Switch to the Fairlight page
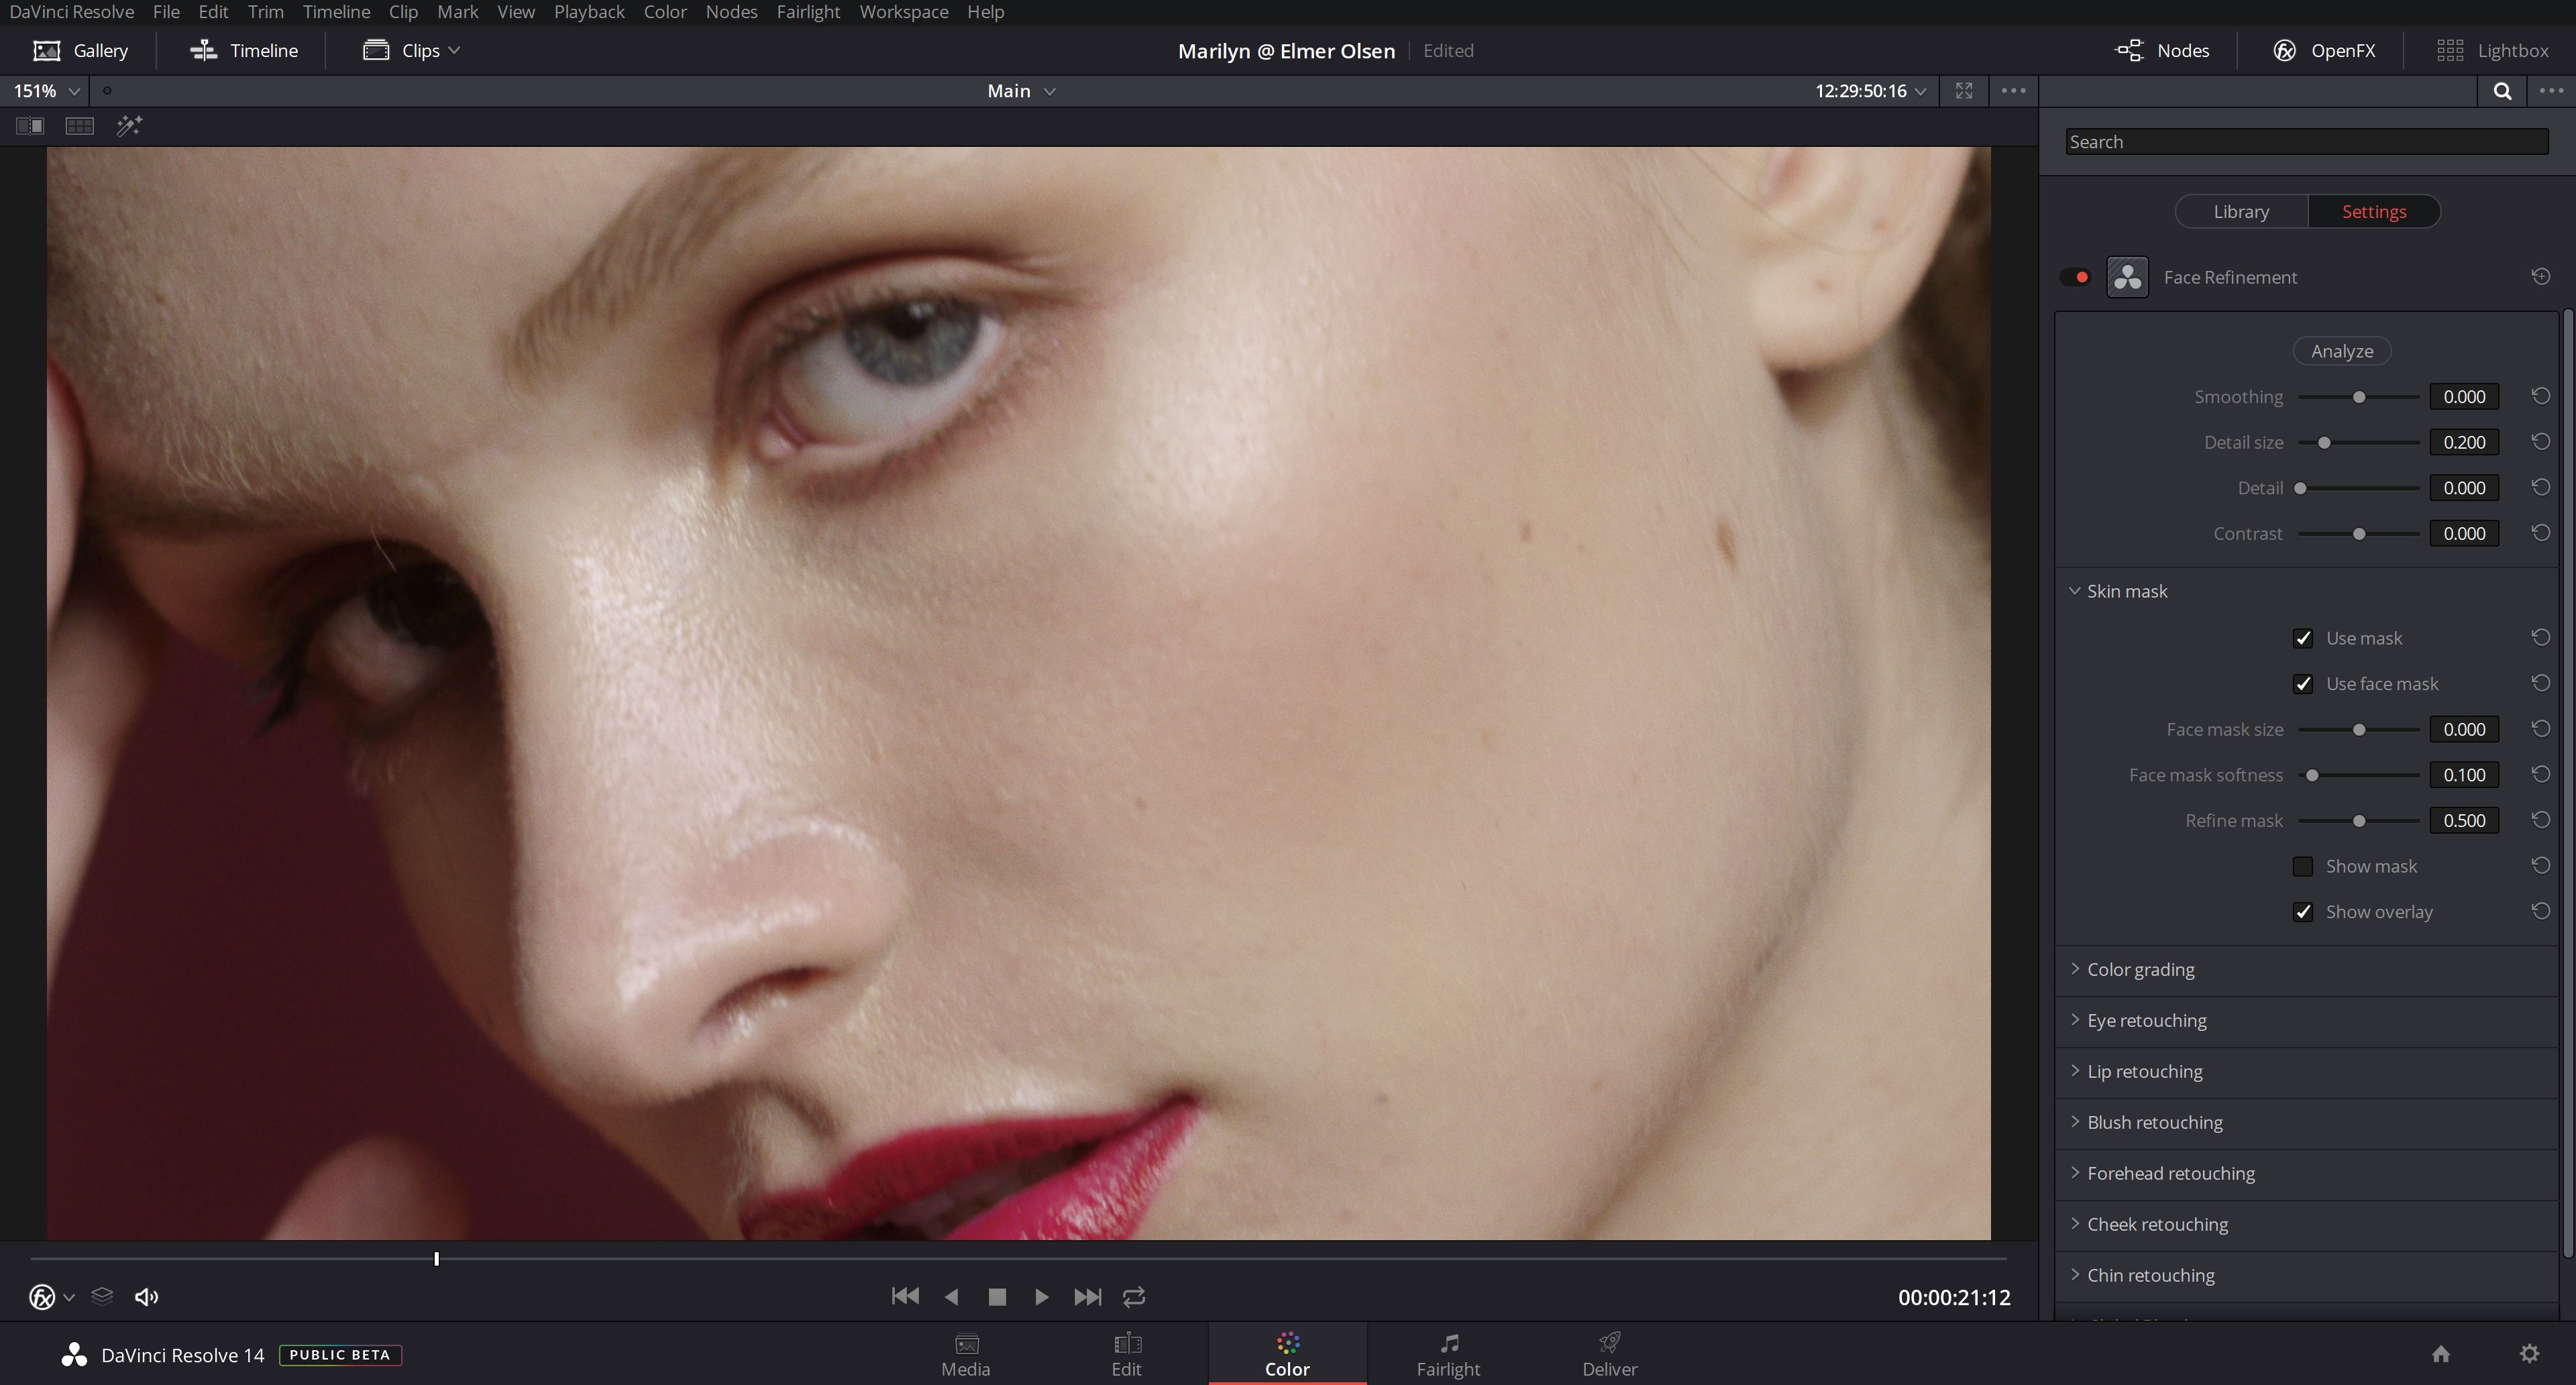The height and width of the screenshot is (1385, 2576). click(x=1448, y=1355)
